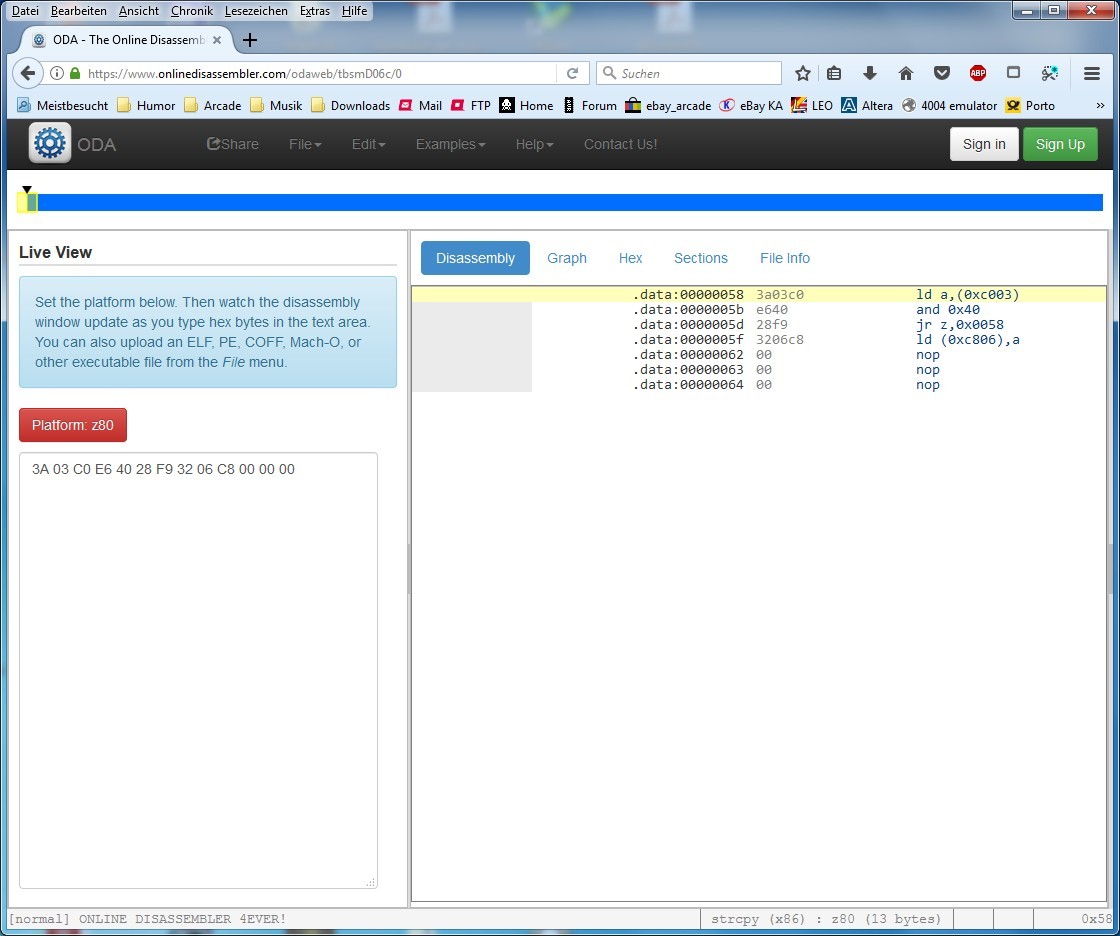Click the ODA gear logo icon
1120x936 pixels.
click(x=49, y=143)
